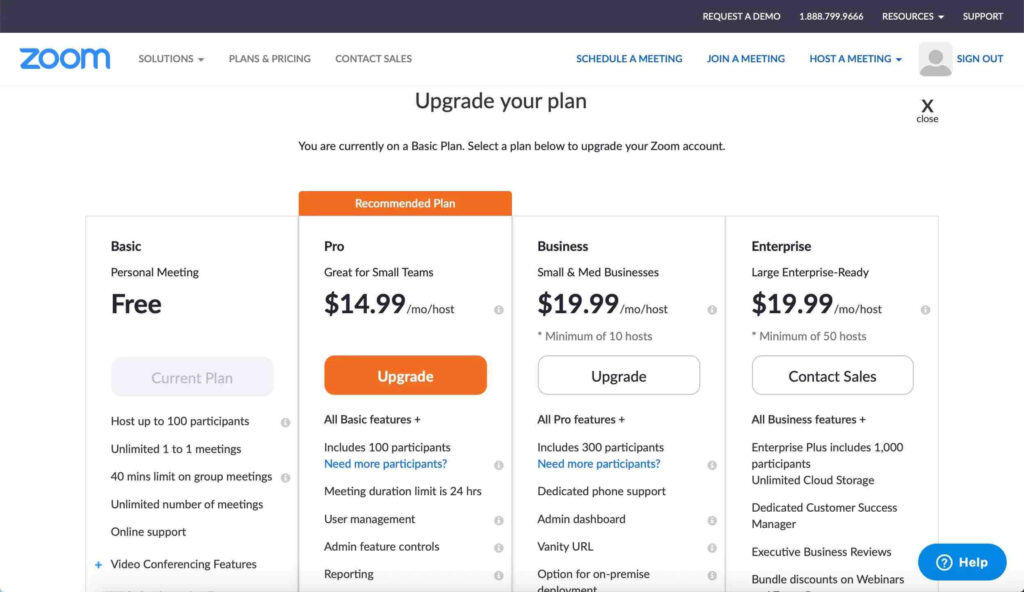The width and height of the screenshot is (1024, 592).
Task: Click the profile avatar picture
Action: coord(935,58)
